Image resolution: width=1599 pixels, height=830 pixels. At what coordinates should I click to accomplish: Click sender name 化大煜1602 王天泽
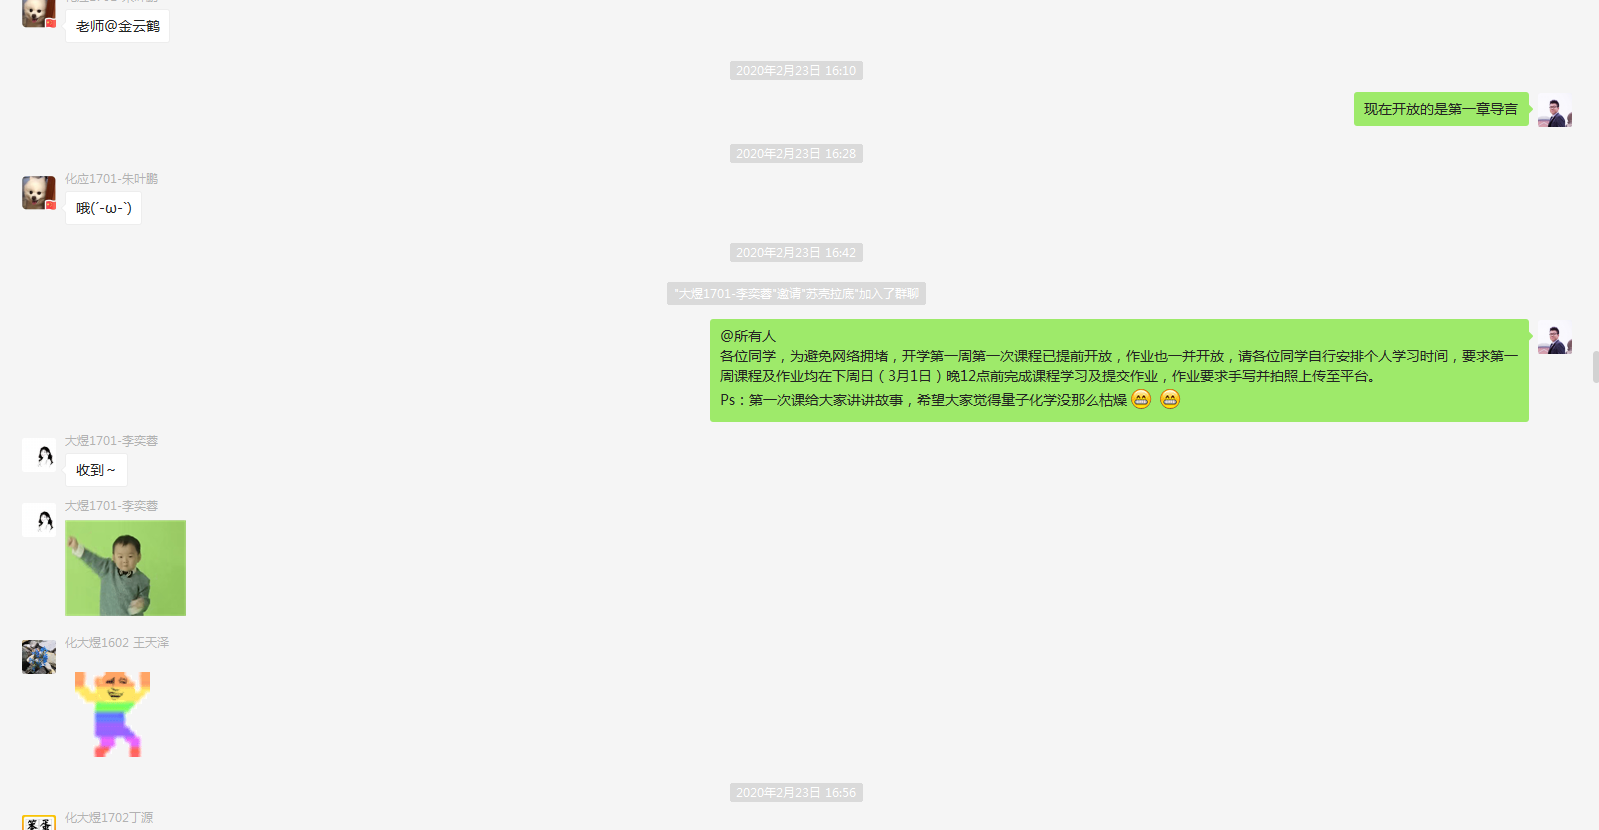[117, 643]
